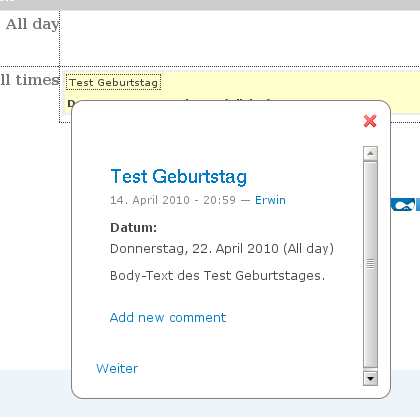Close the popup with the red X
The height and width of the screenshot is (417, 420).
(x=370, y=121)
